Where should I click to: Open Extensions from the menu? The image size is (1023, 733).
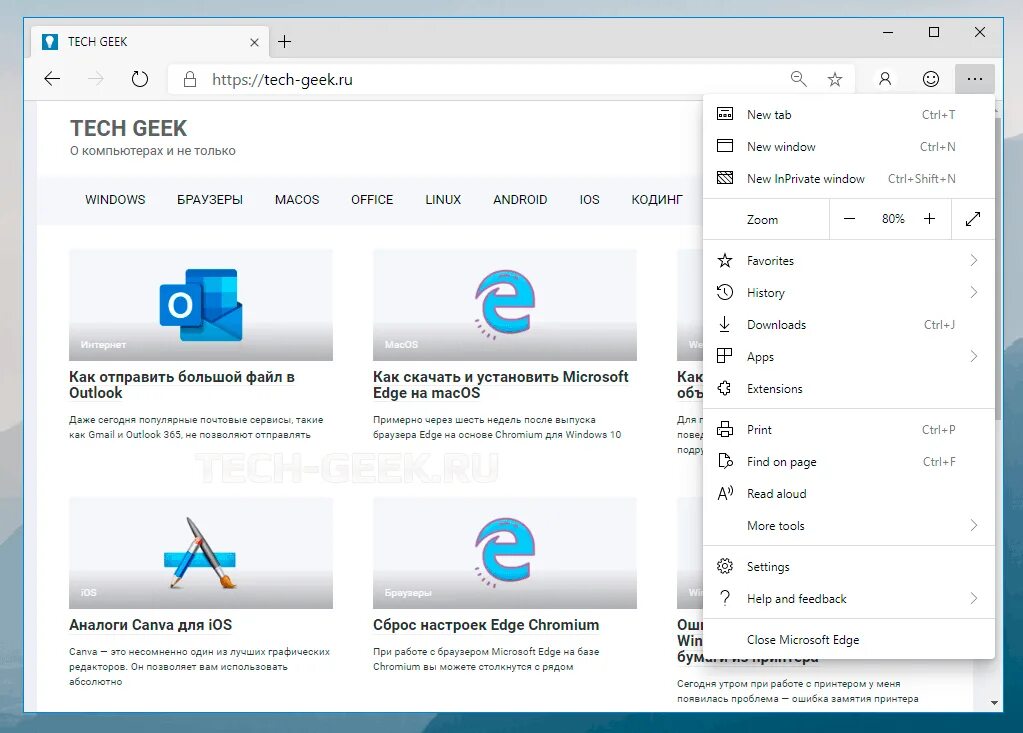[849, 389]
